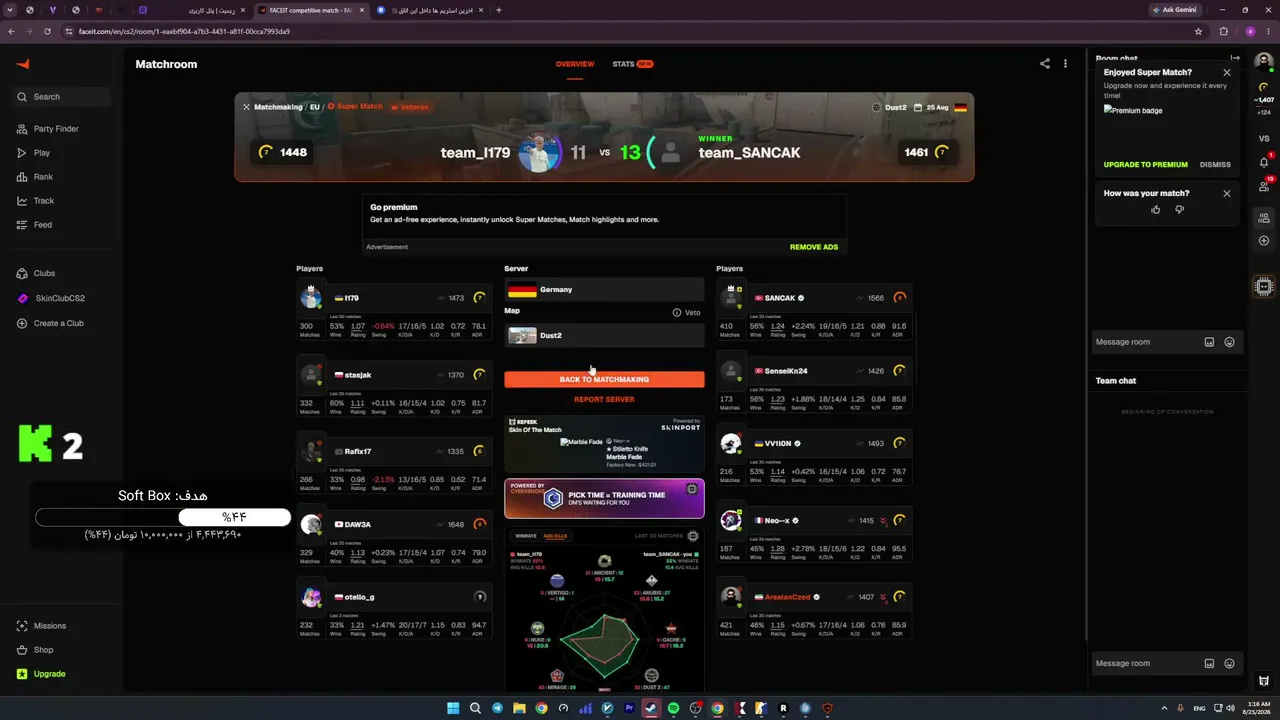The image size is (1280, 720).
Task: Open the emoji picker in the upper Message room box
Action: click(1229, 342)
